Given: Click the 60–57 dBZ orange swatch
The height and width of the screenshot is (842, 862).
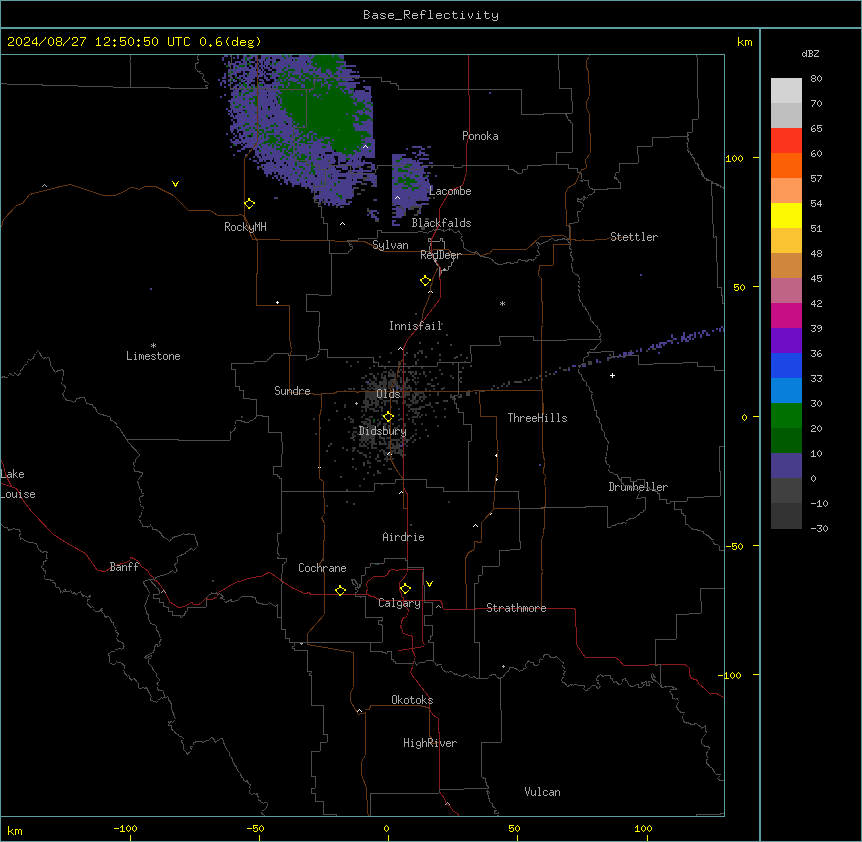Looking at the screenshot, I should pyautogui.click(x=786, y=165).
